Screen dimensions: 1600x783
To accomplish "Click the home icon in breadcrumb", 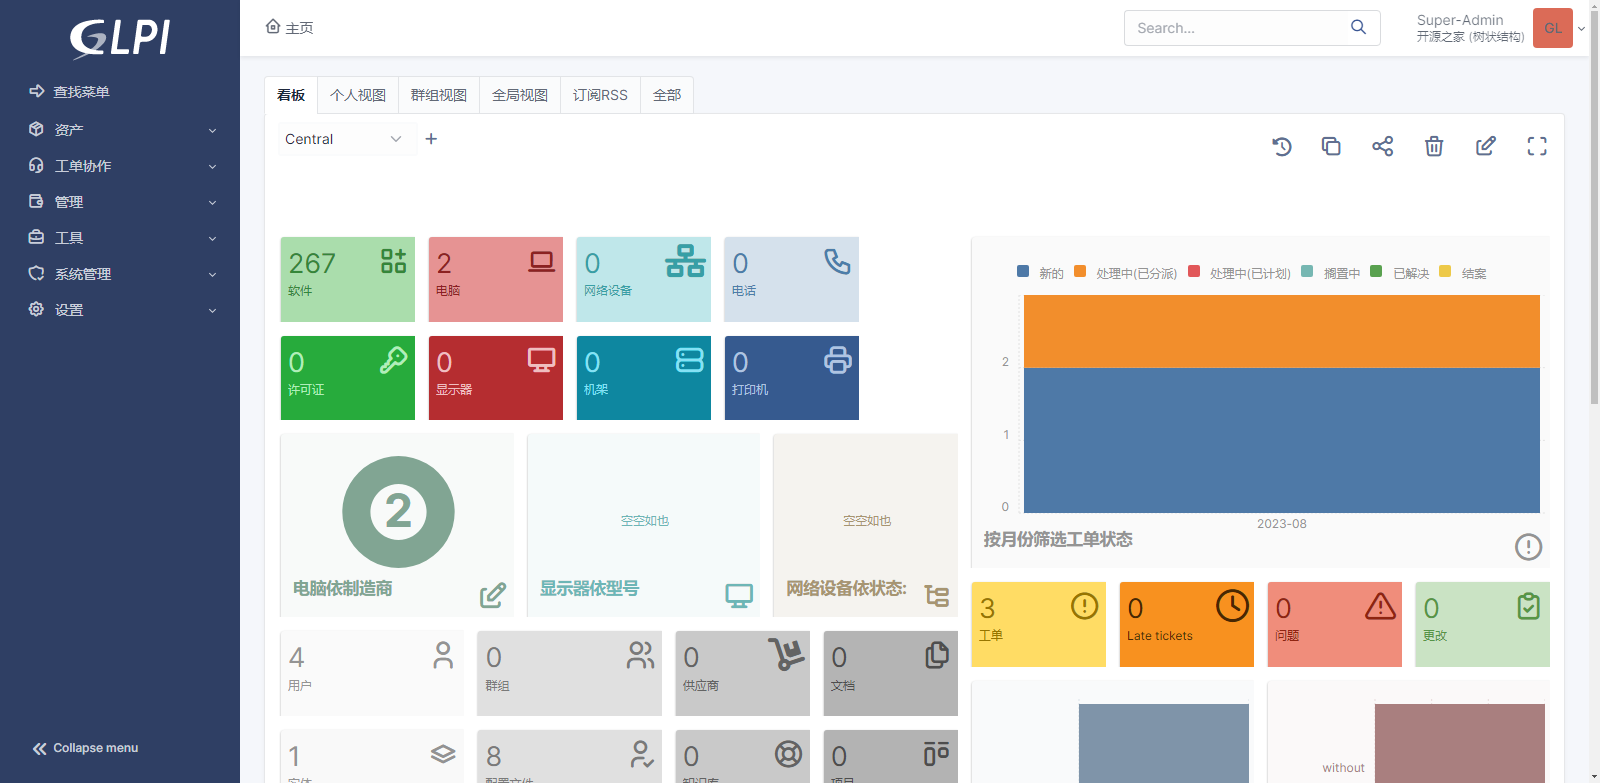I will 273,26.
